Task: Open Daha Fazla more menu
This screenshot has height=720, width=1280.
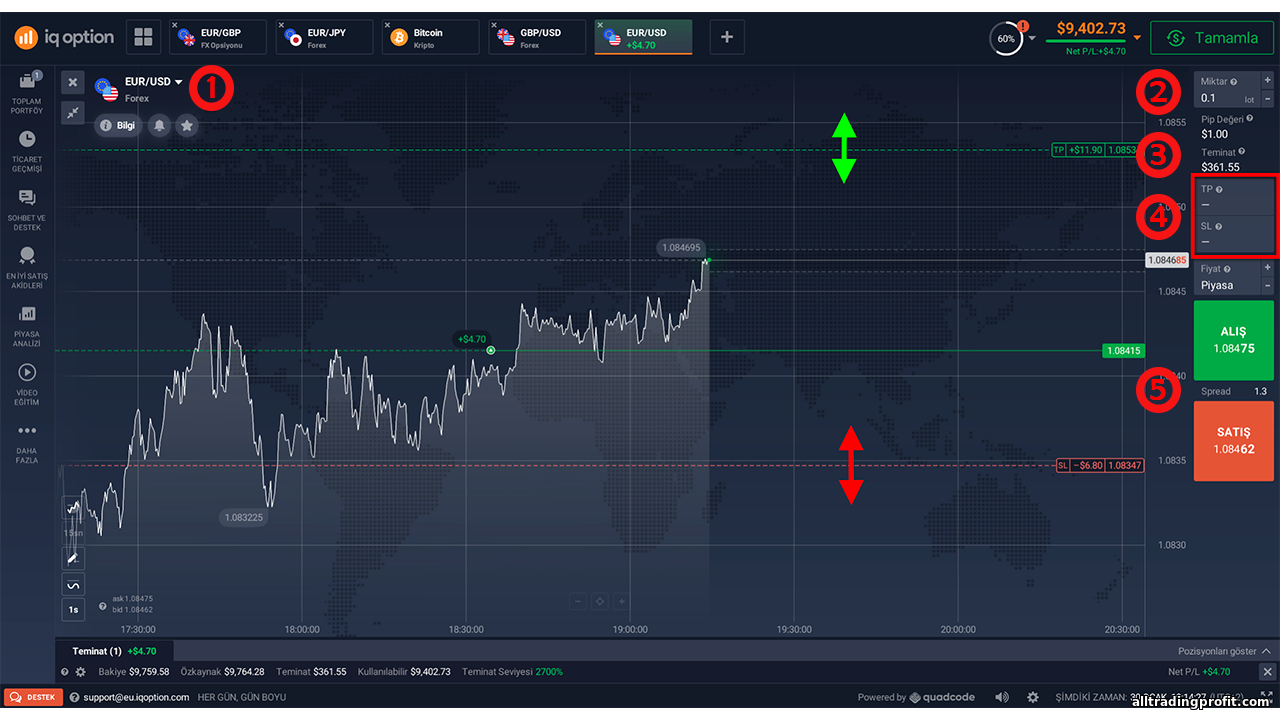Action: click(27, 444)
